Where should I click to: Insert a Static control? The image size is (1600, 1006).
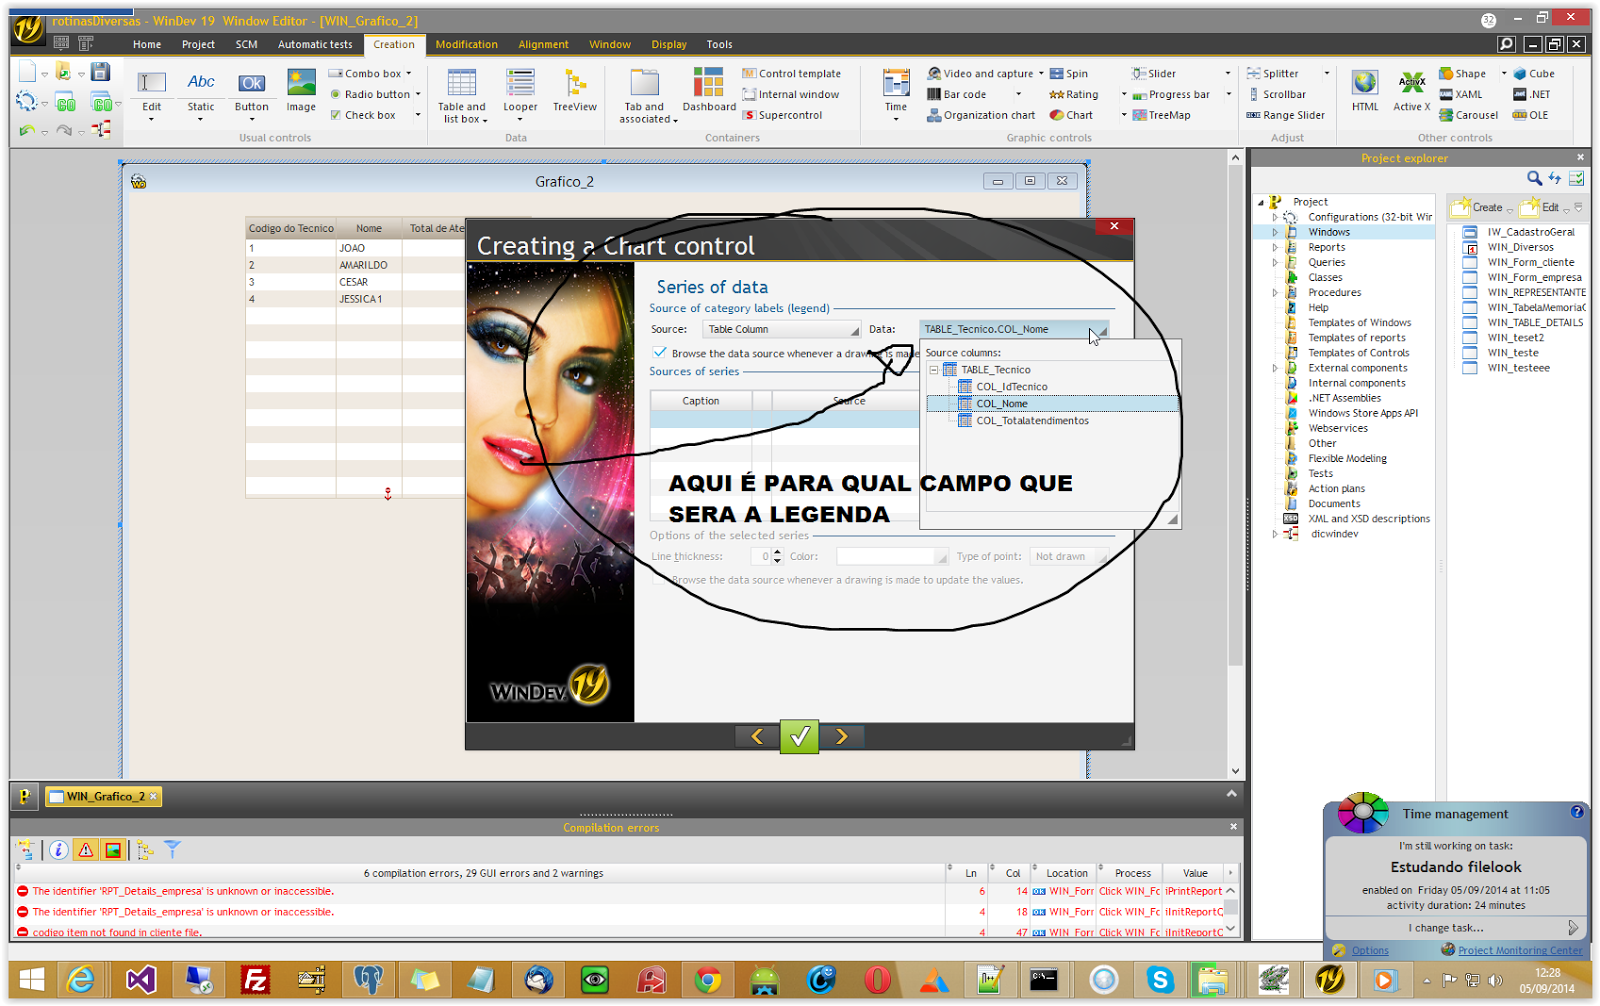tap(201, 92)
